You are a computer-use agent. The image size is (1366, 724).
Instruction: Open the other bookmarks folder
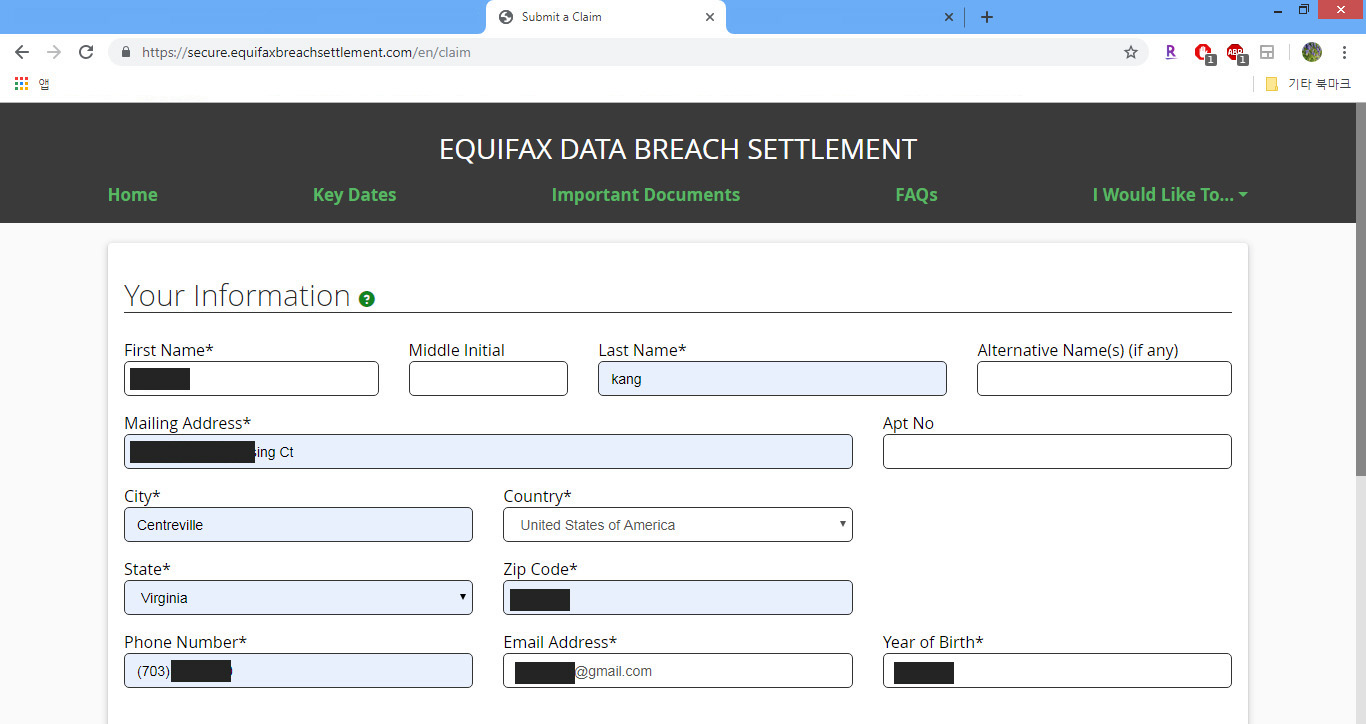coord(1308,84)
